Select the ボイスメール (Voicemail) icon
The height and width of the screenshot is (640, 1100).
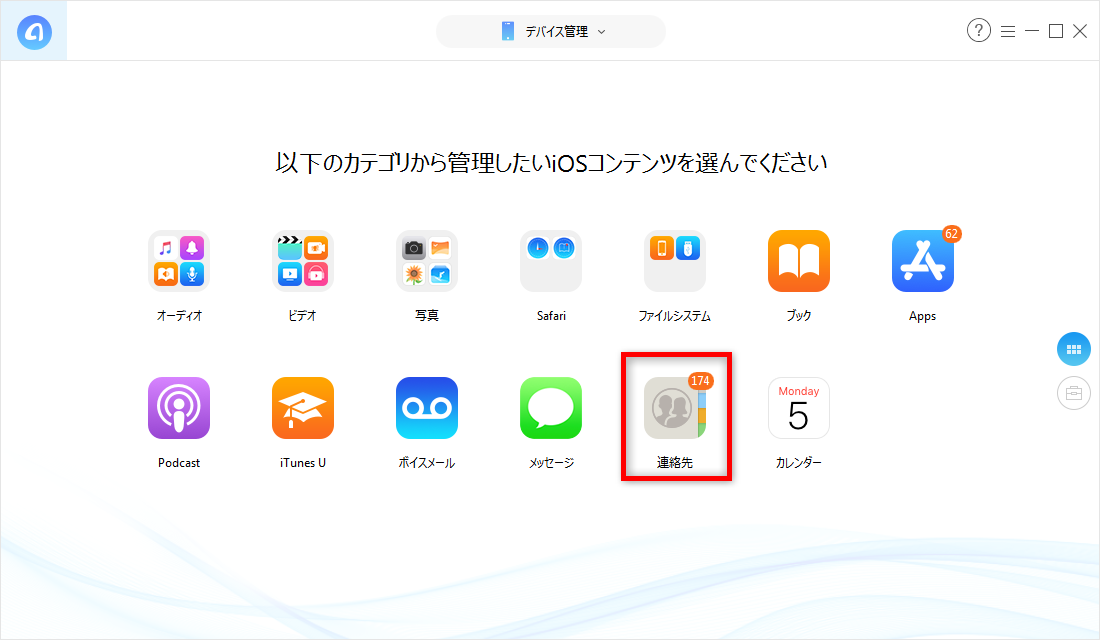(426, 408)
